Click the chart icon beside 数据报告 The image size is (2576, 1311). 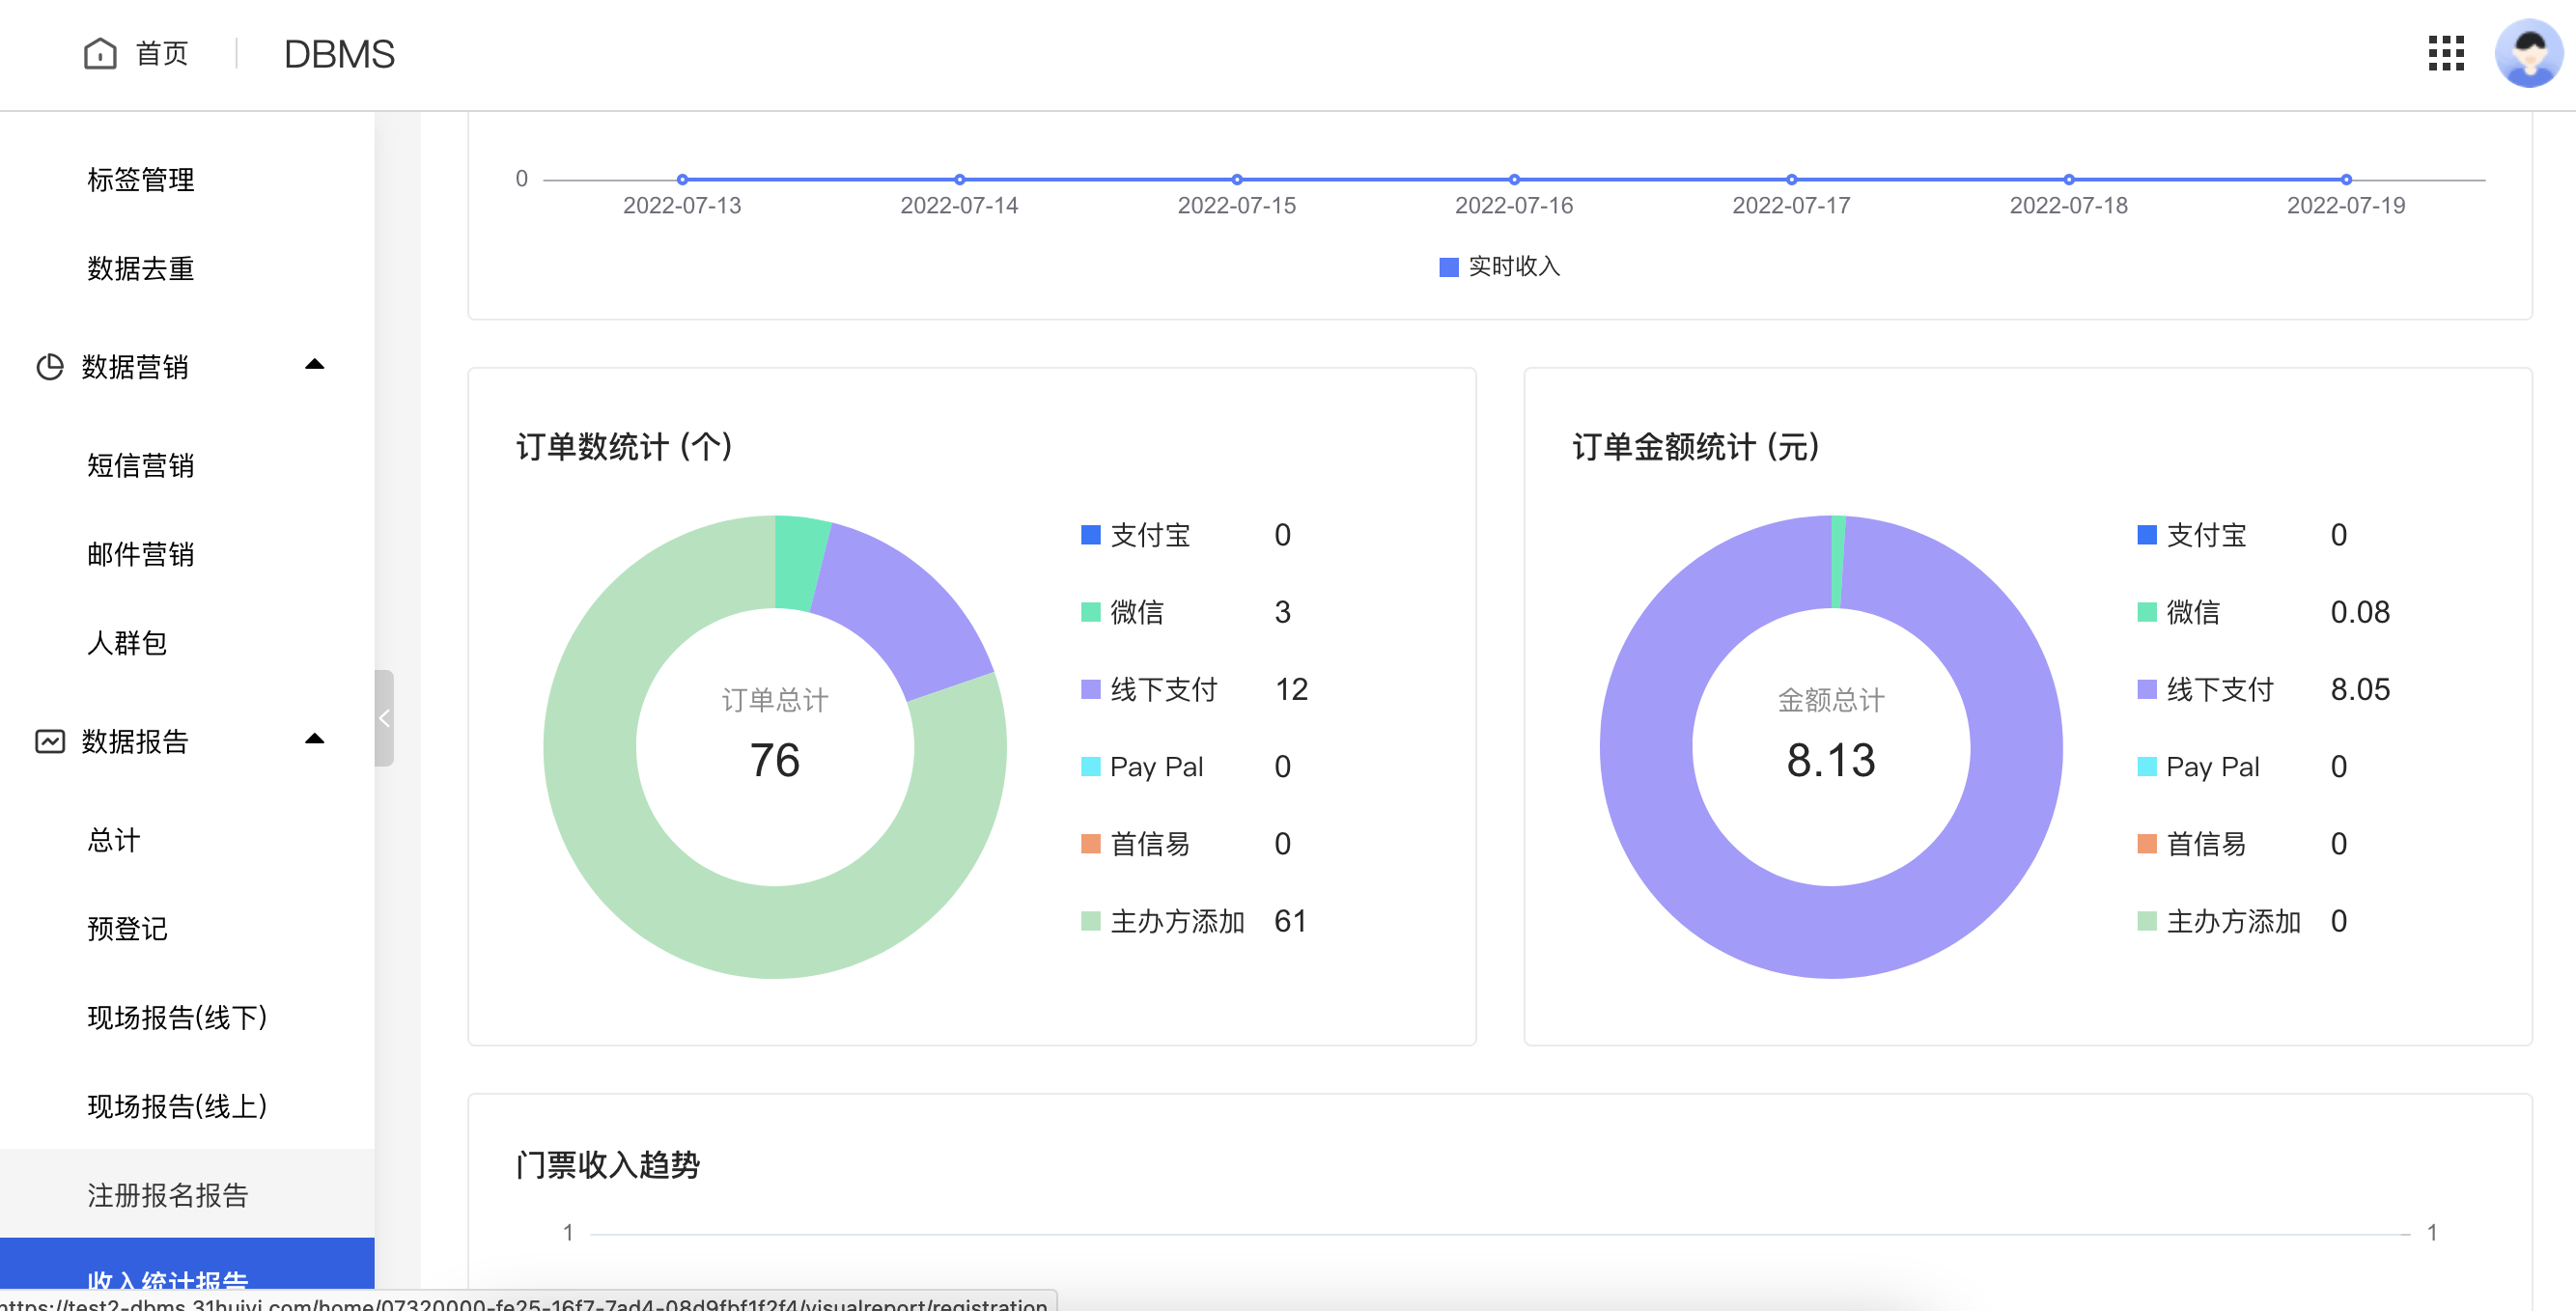point(48,741)
